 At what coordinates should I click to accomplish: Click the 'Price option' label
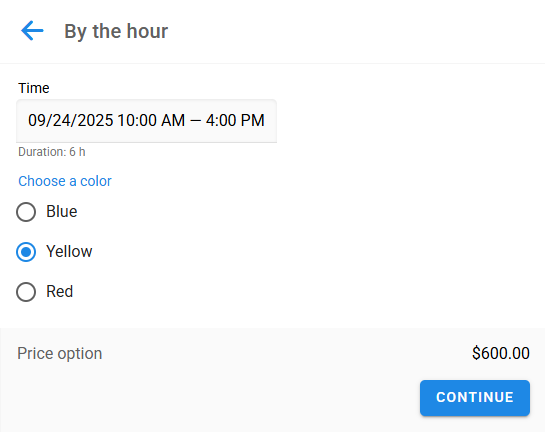(60, 353)
